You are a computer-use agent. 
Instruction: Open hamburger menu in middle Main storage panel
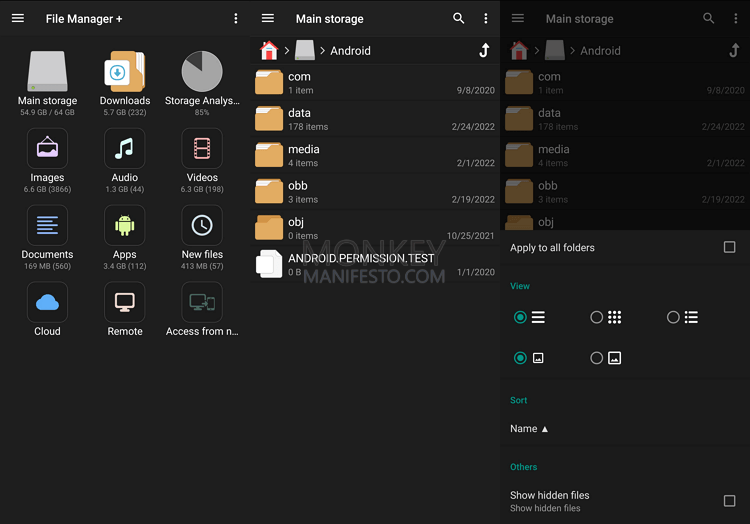268,18
